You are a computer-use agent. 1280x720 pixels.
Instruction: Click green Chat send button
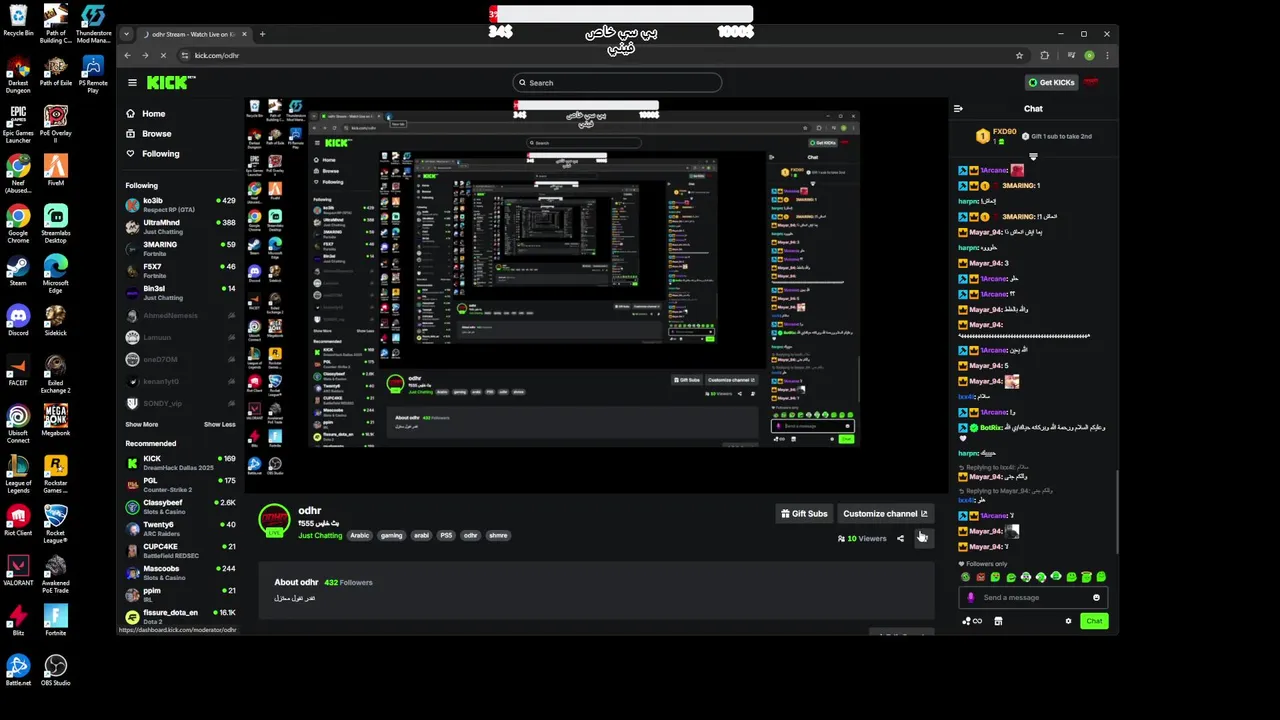pos(1094,621)
